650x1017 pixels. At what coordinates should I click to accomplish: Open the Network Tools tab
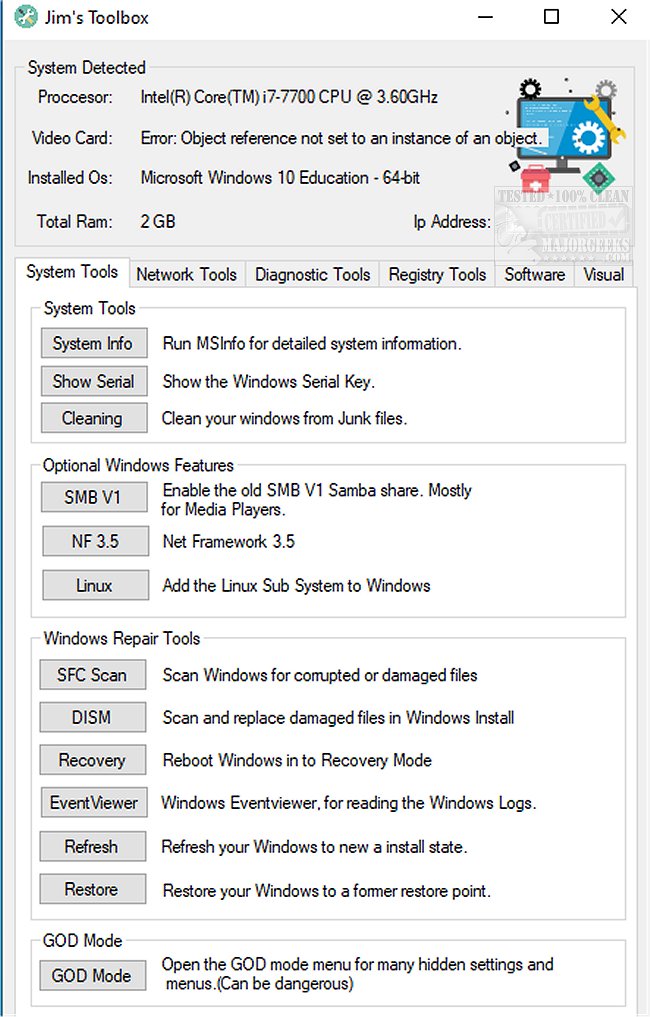tap(186, 274)
